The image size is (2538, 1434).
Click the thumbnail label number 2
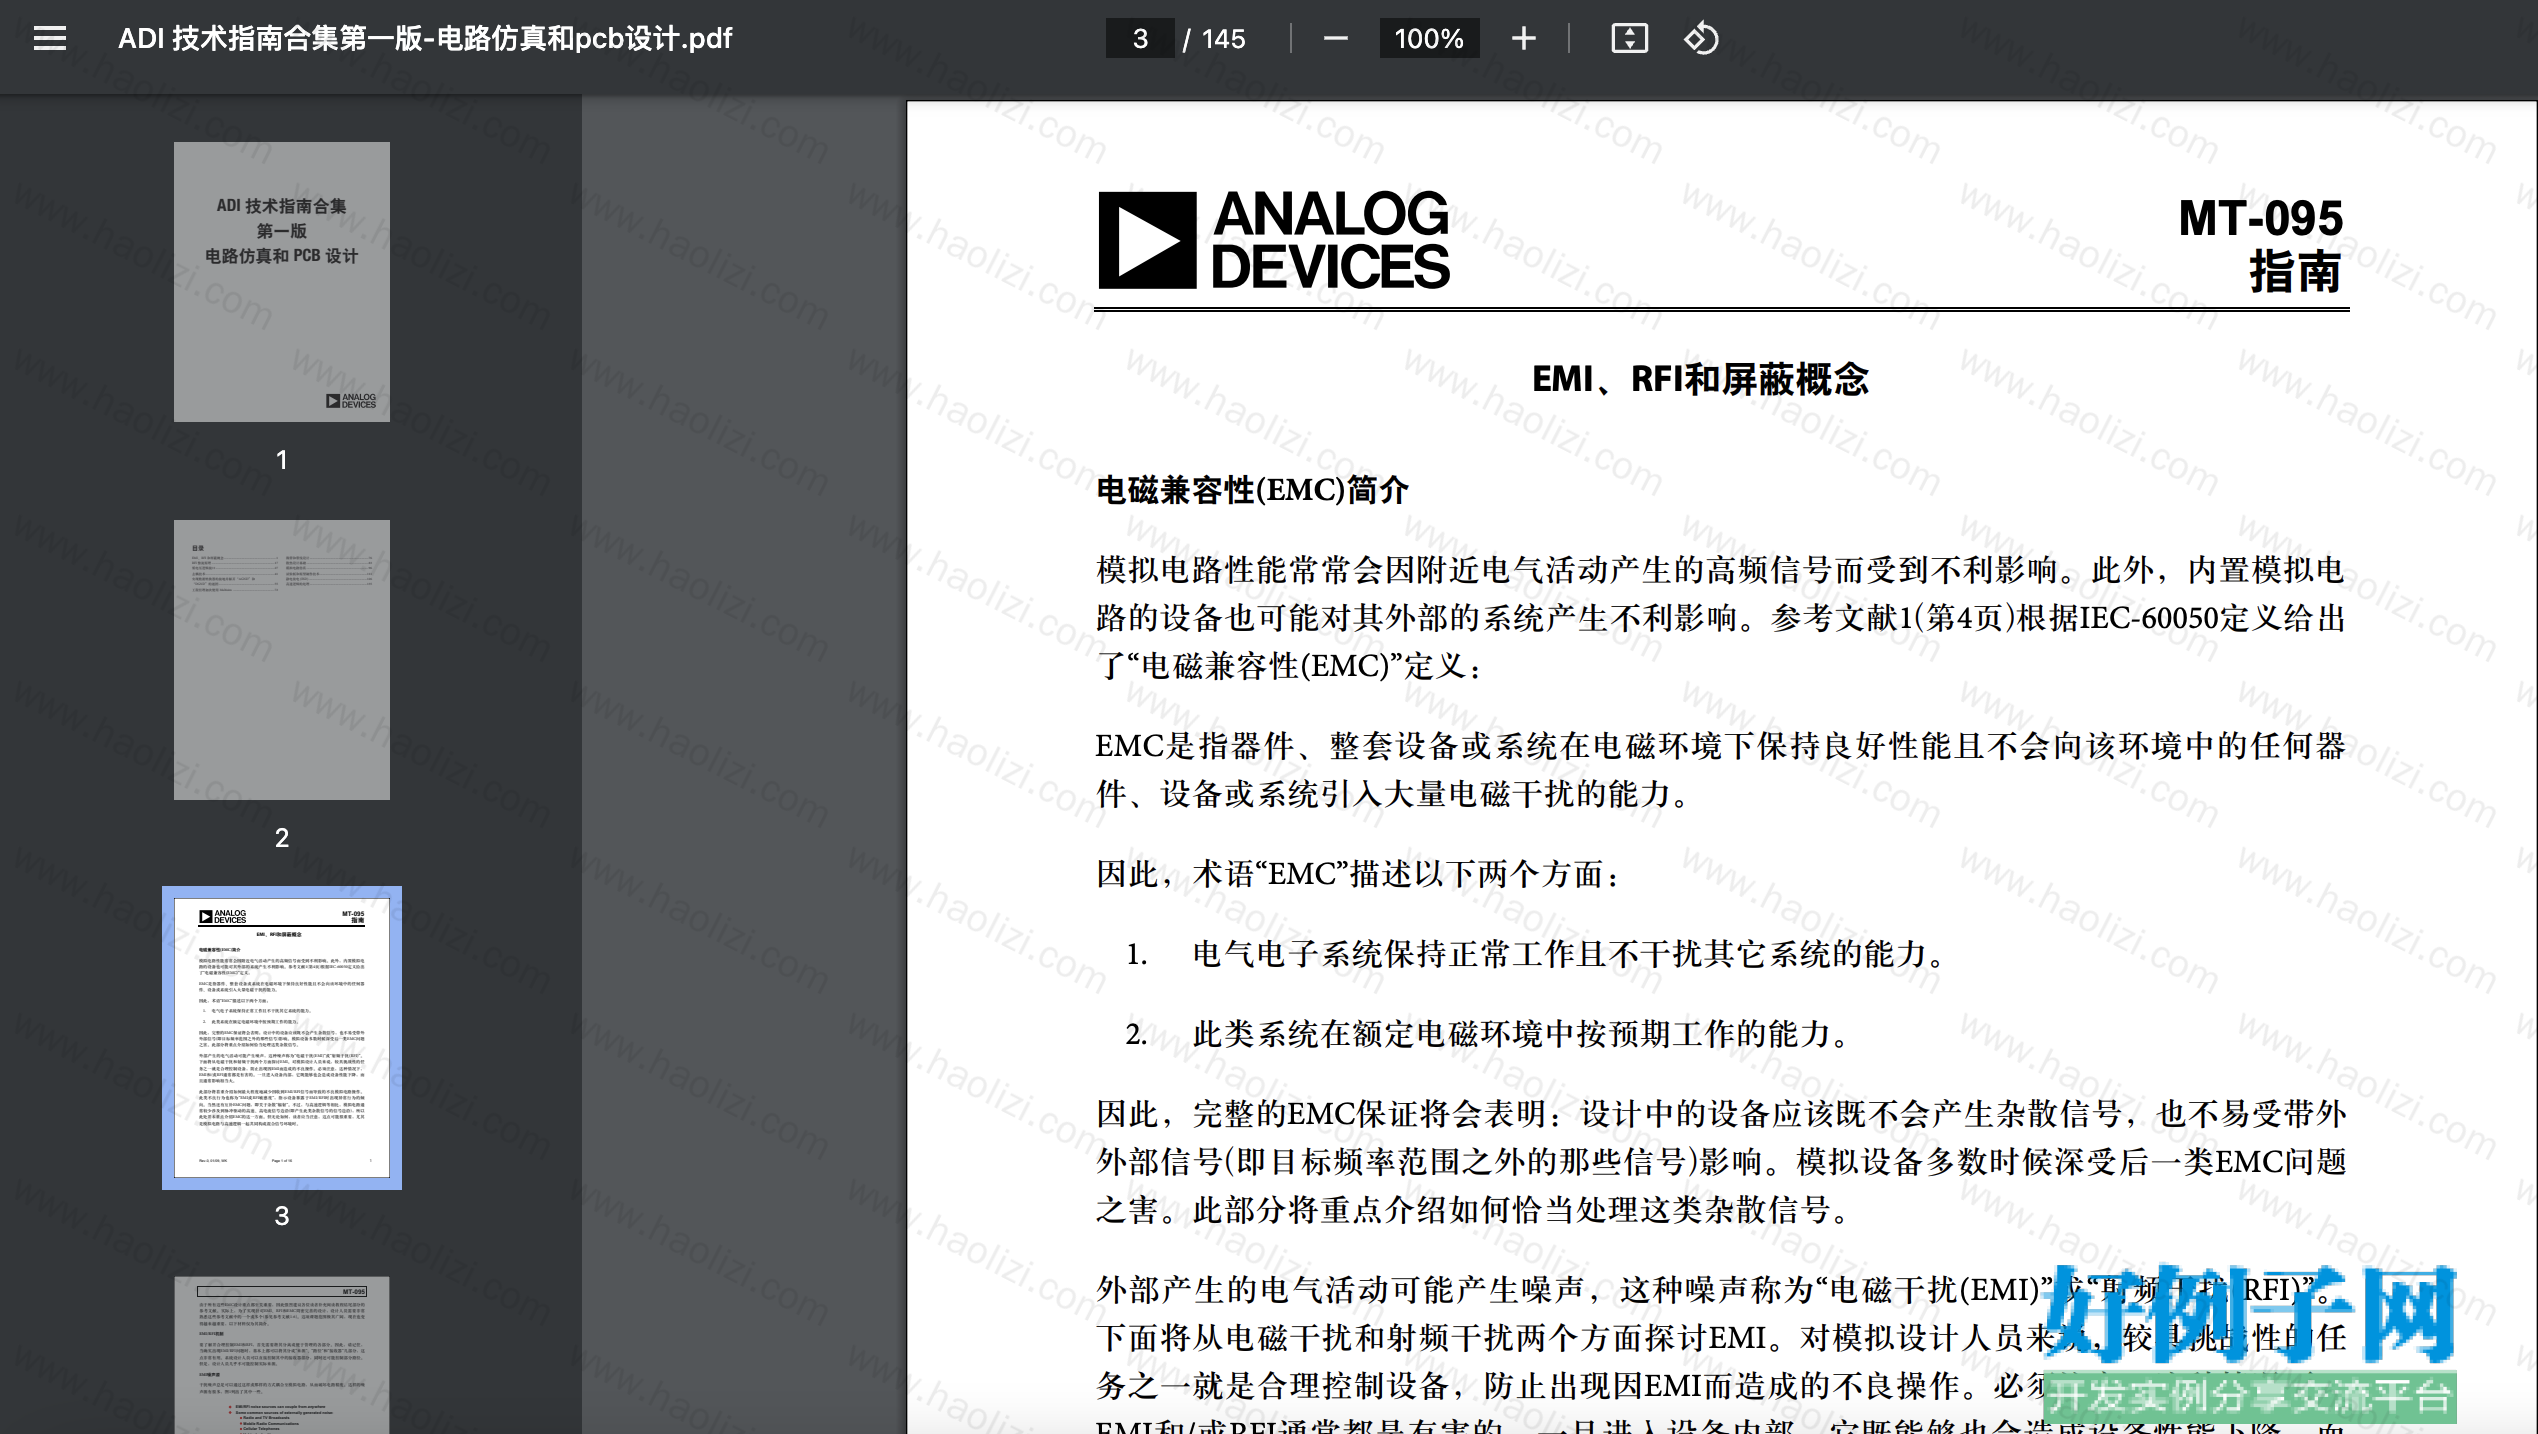tap(282, 838)
